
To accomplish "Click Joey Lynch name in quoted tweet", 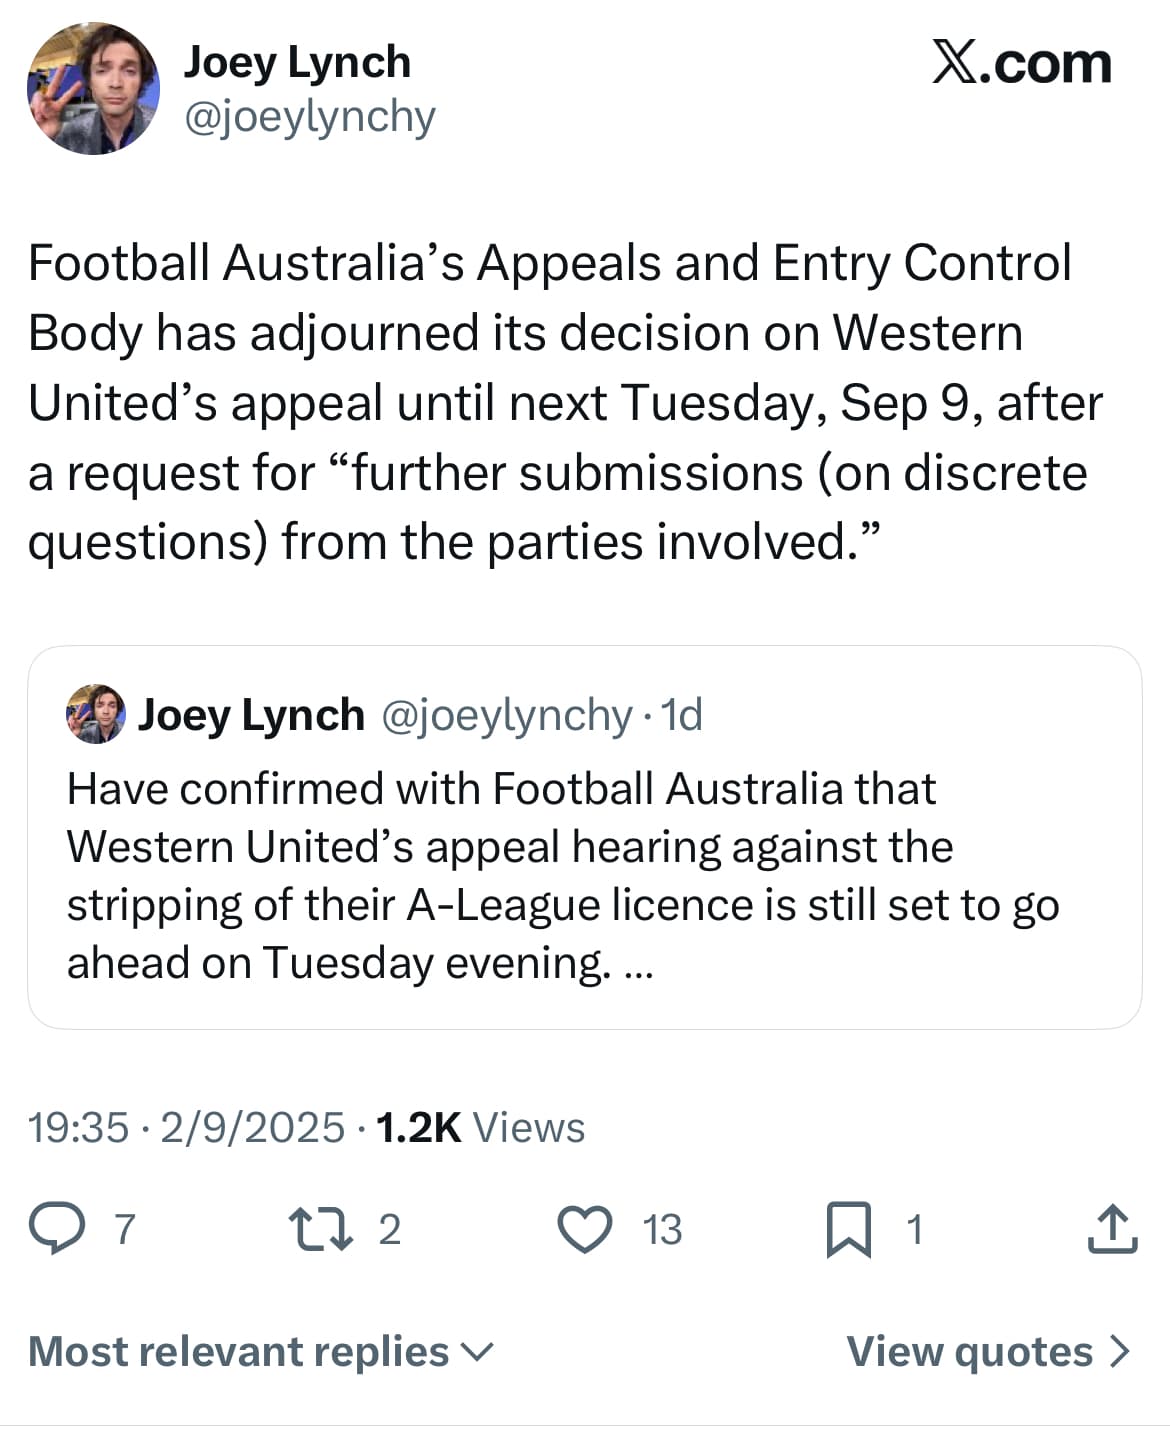I will pyautogui.click(x=251, y=715).
